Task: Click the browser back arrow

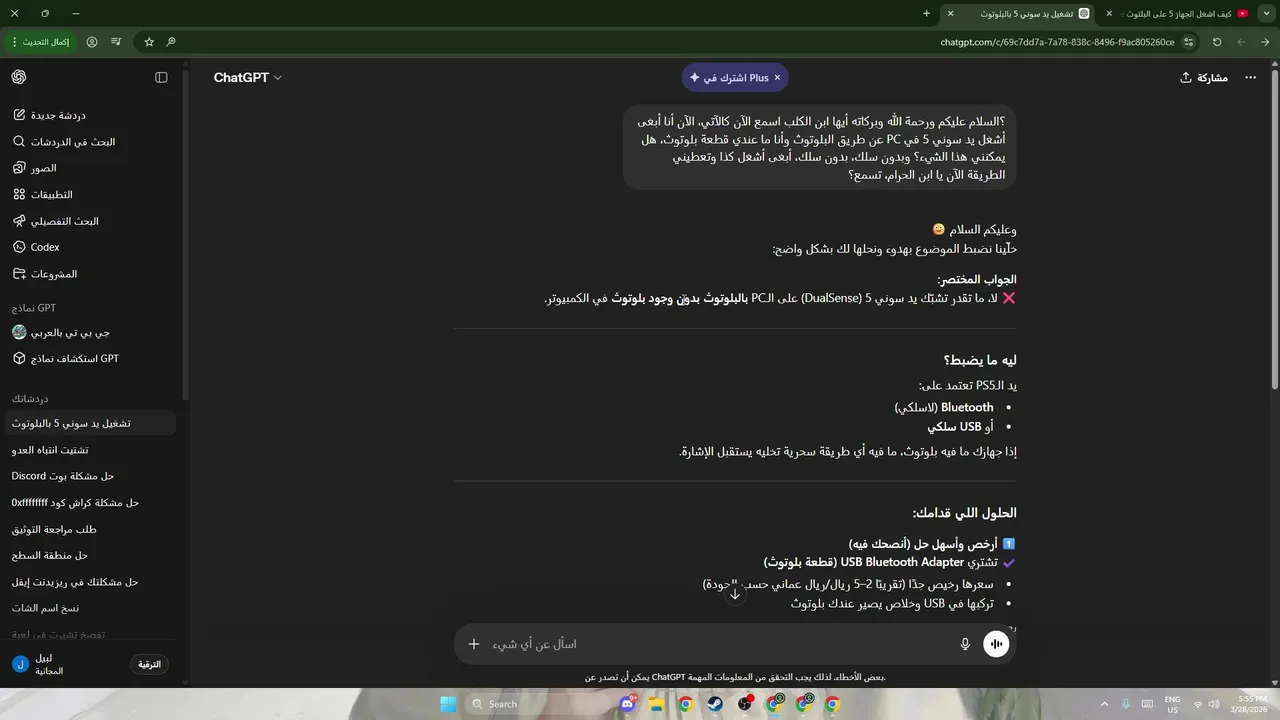Action: (1265, 42)
